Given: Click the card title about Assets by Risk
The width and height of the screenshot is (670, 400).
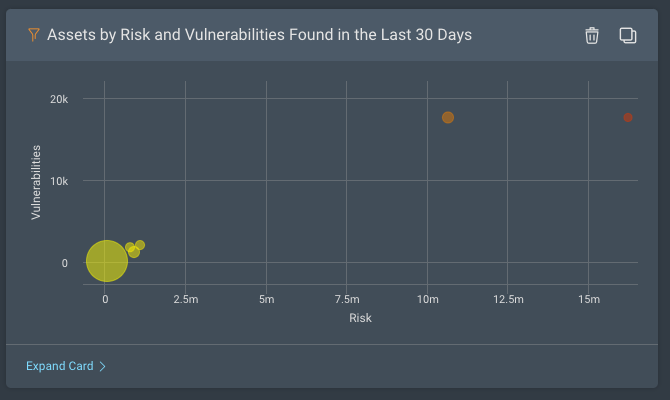Looking at the screenshot, I should click(260, 35).
